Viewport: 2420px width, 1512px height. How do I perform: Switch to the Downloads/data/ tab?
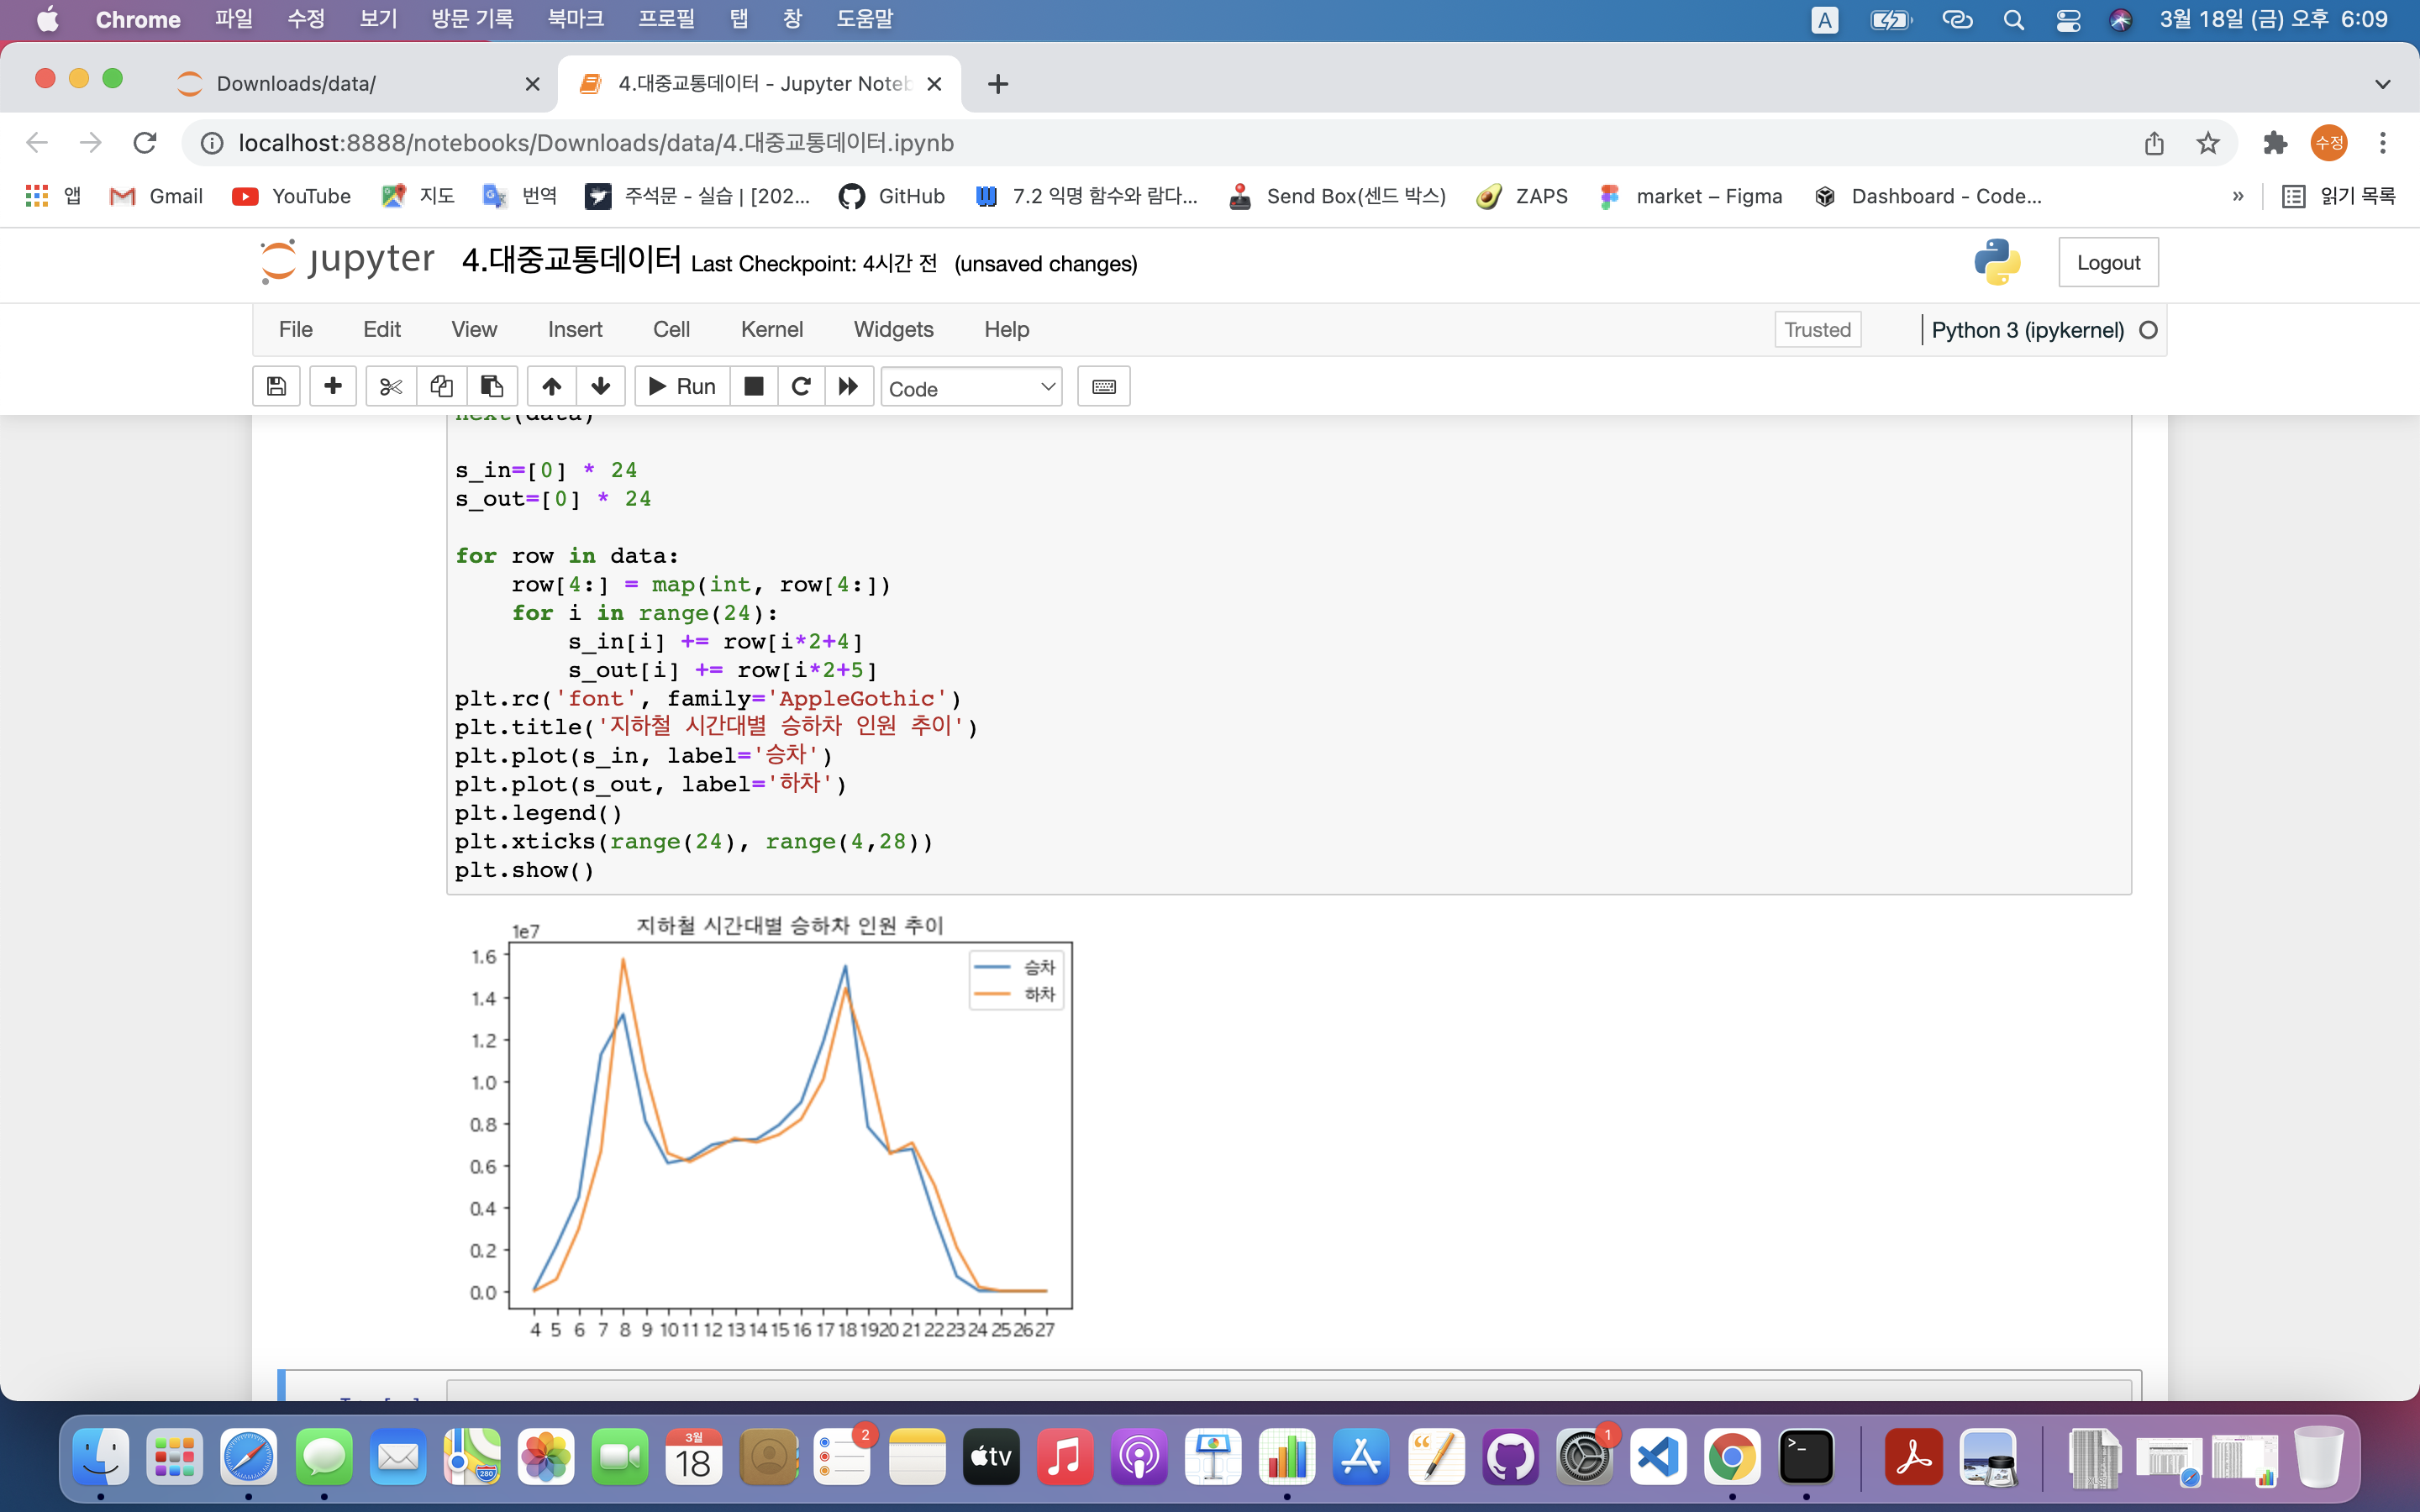point(297,84)
